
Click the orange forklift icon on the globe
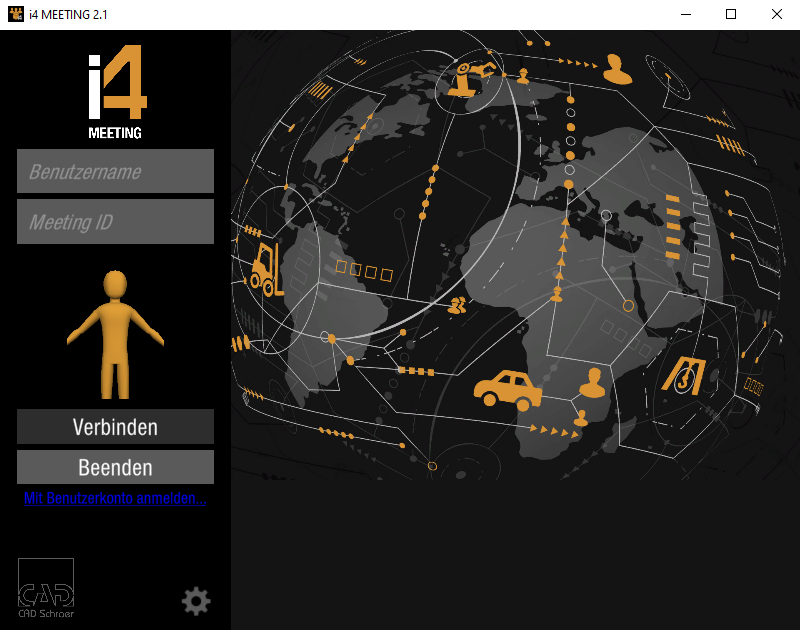point(266,268)
